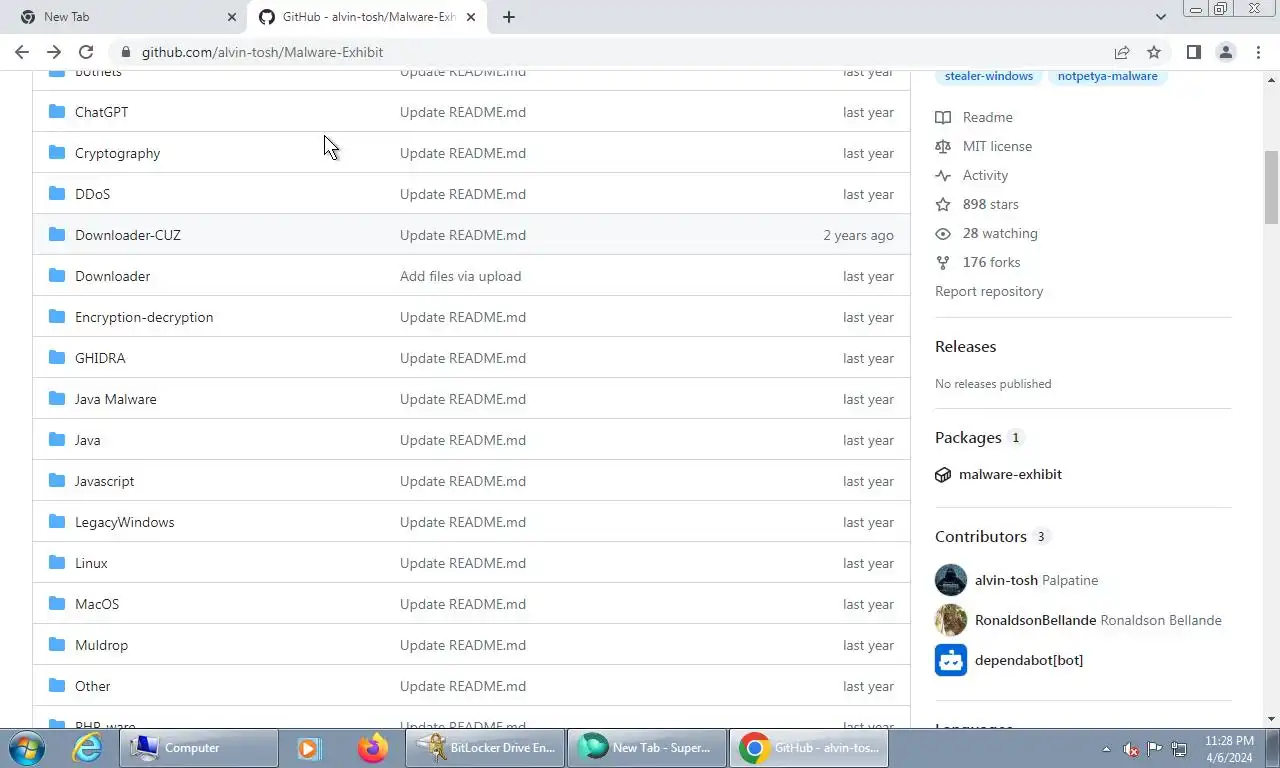The width and height of the screenshot is (1280, 768).
Task: Open the Packages heading link
Action: coord(968,437)
